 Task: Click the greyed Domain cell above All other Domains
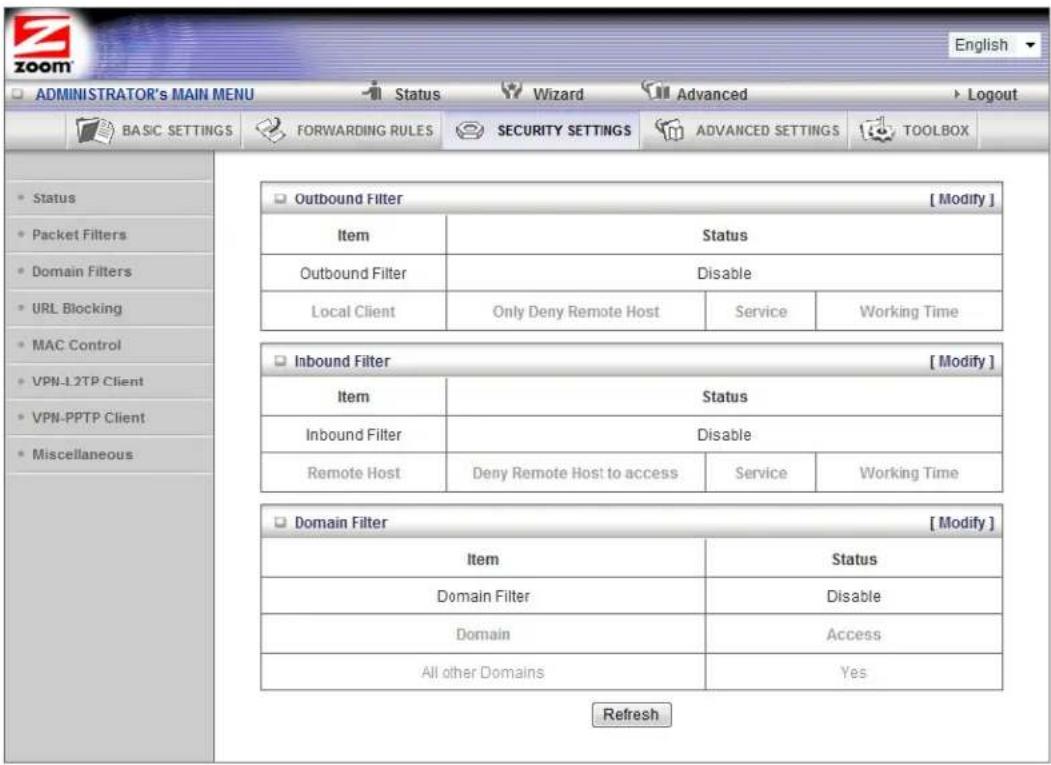pos(483,635)
